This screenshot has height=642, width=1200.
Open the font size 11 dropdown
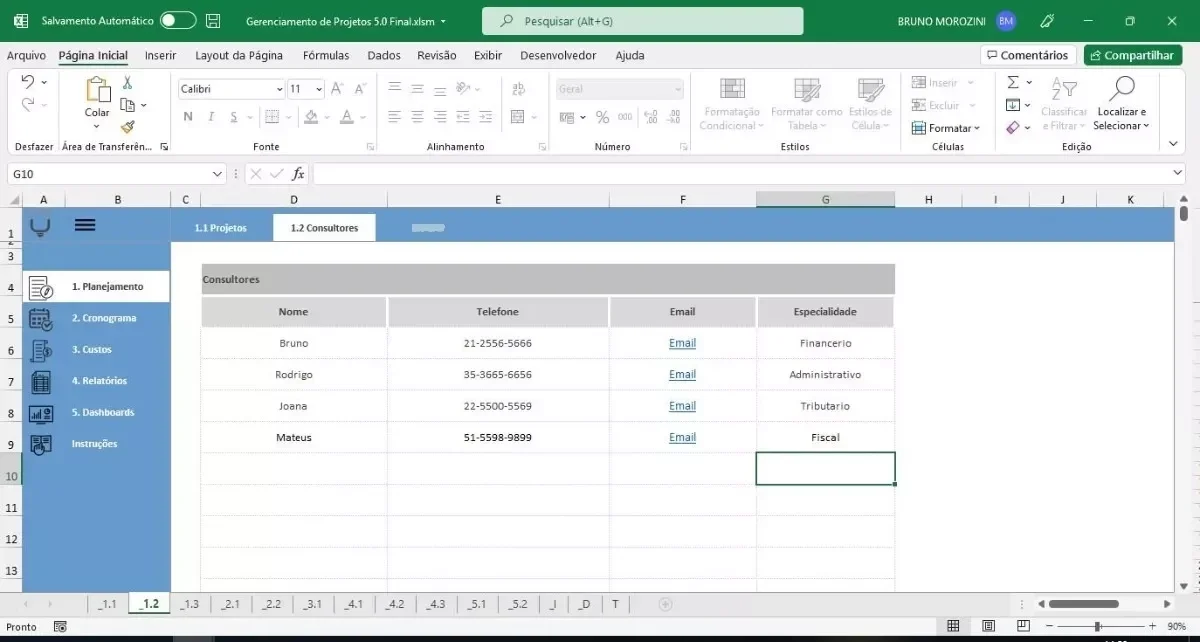coord(319,89)
